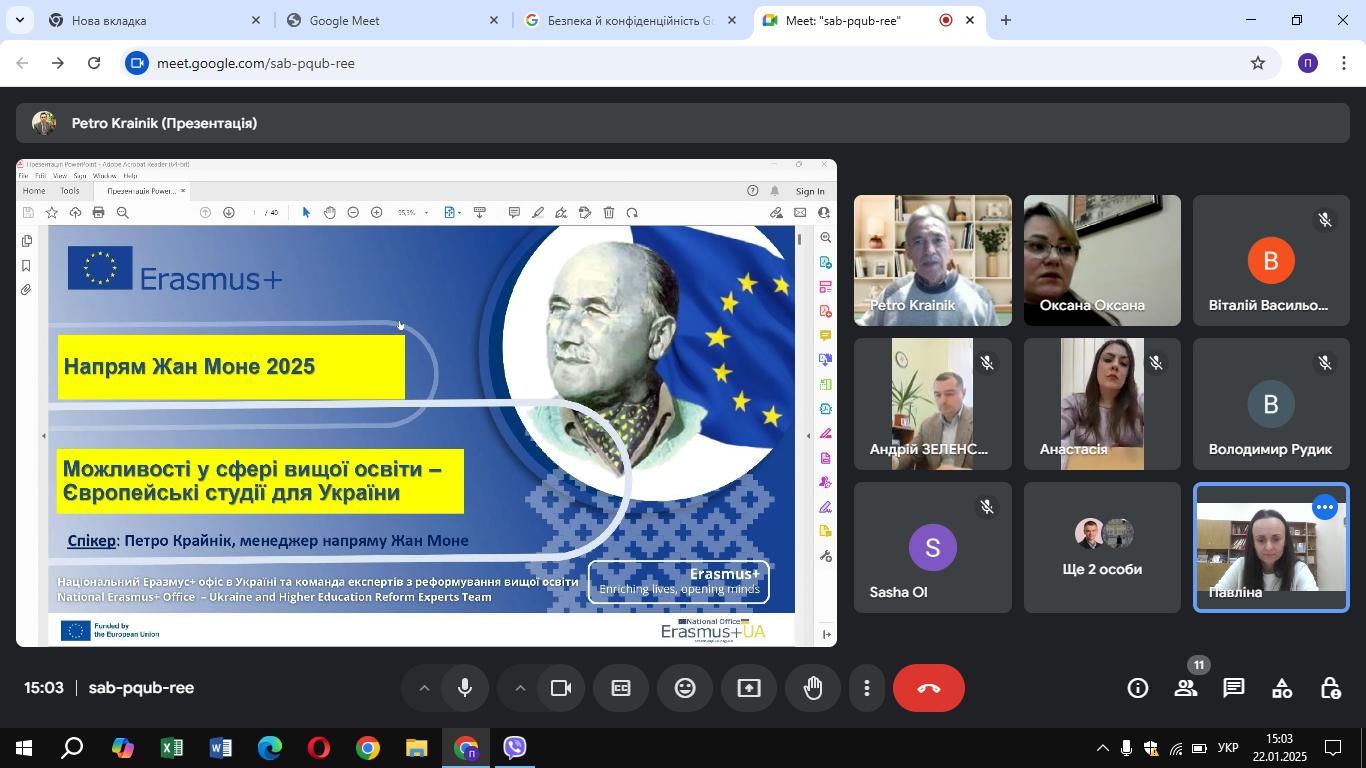Open the people list with 11 participants
Screen dimensions: 1366x768
click(x=1186, y=688)
